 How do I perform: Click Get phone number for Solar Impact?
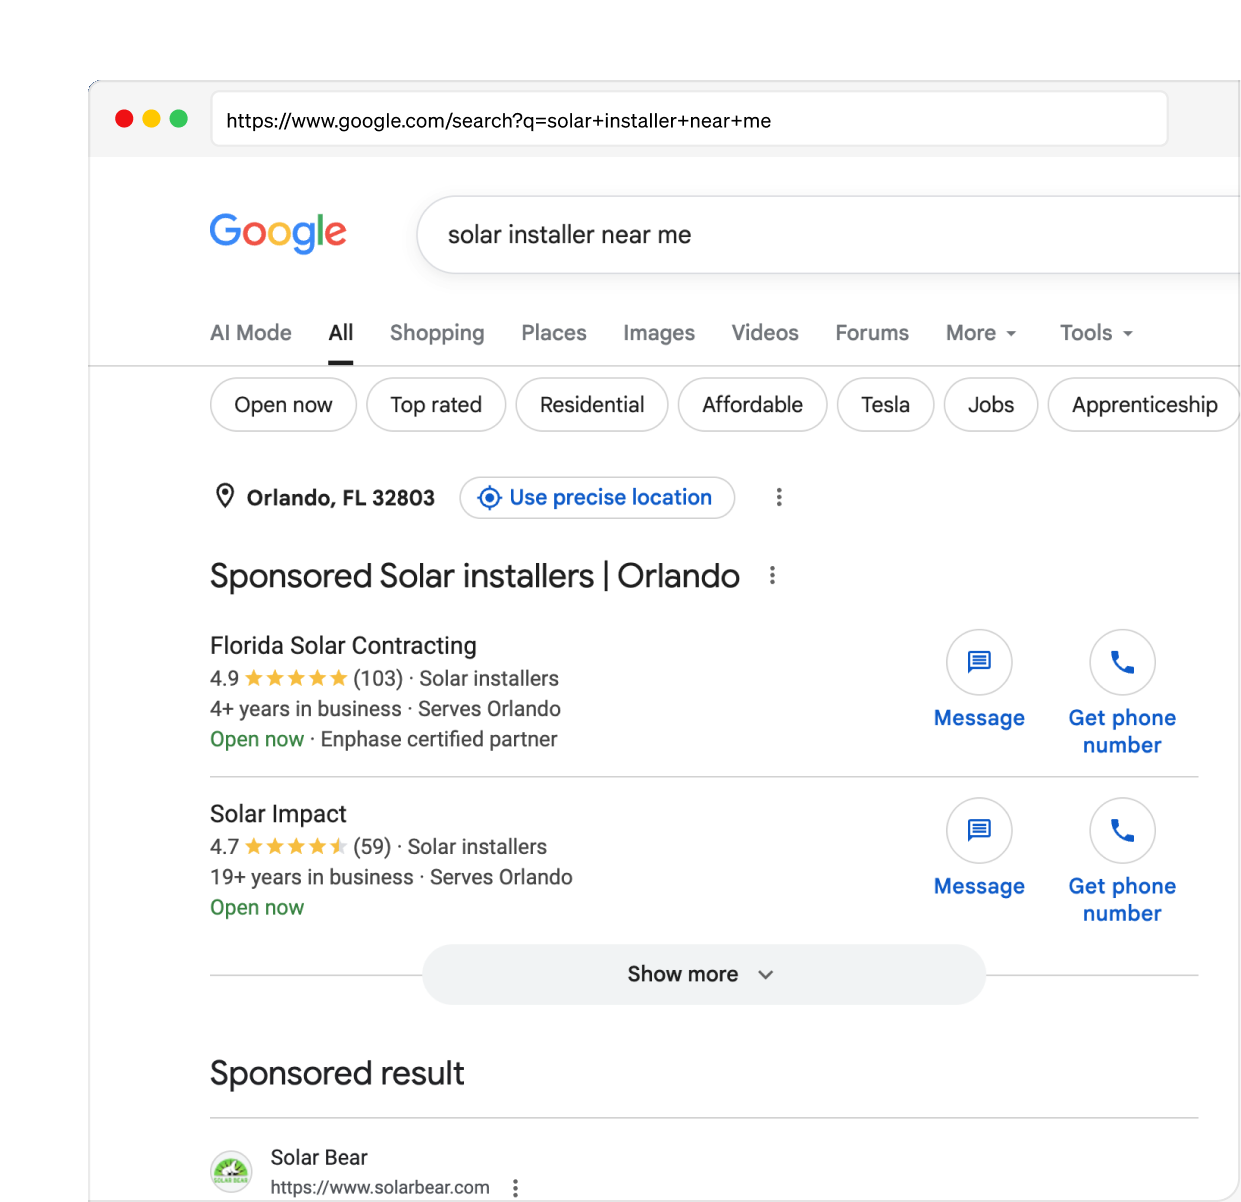(x=1122, y=899)
